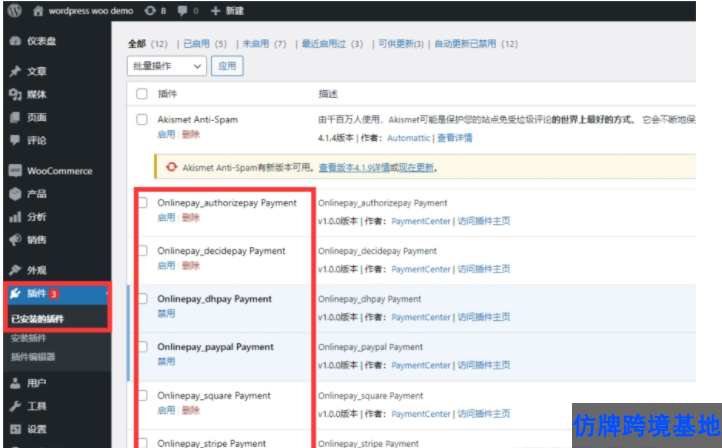Check the Onlinepay_square Payment checkbox
This screenshot has width=722, height=448.
(x=143, y=396)
